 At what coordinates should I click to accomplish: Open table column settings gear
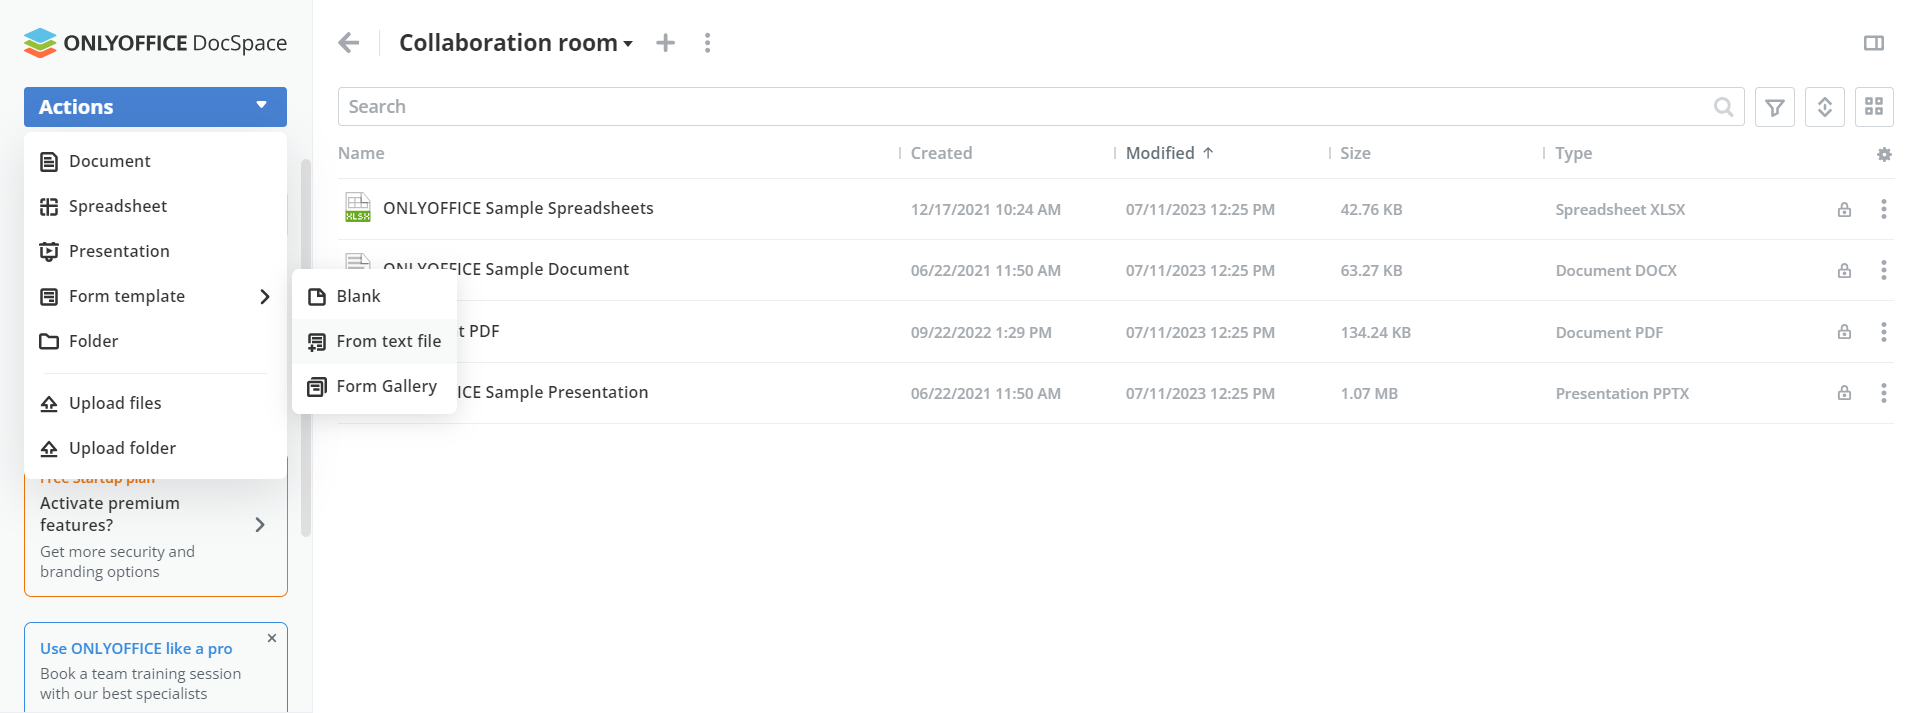(1883, 154)
